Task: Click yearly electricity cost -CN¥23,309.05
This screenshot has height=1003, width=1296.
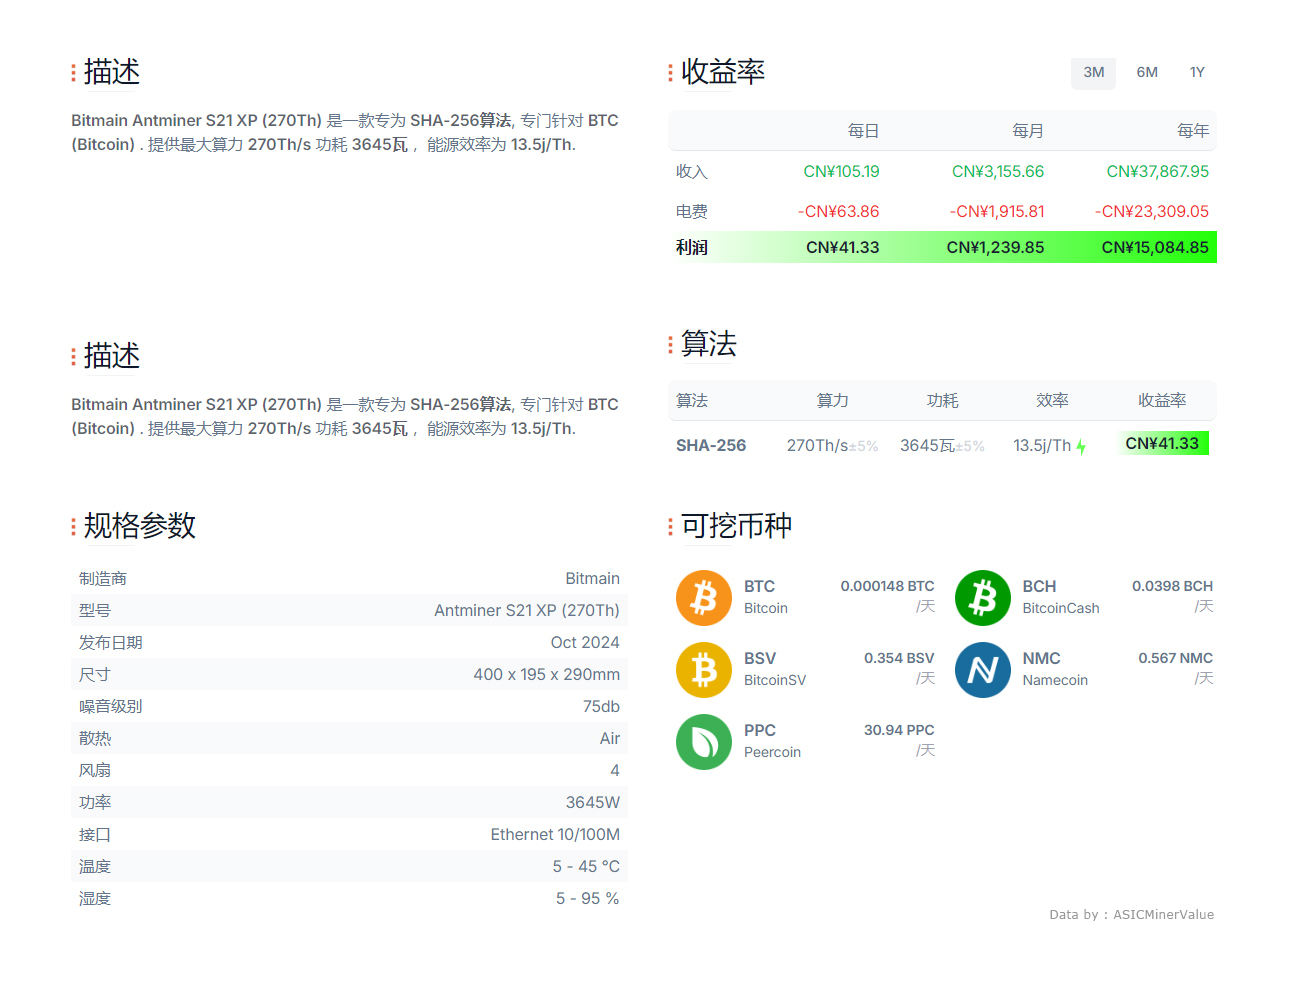Action: (1151, 212)
